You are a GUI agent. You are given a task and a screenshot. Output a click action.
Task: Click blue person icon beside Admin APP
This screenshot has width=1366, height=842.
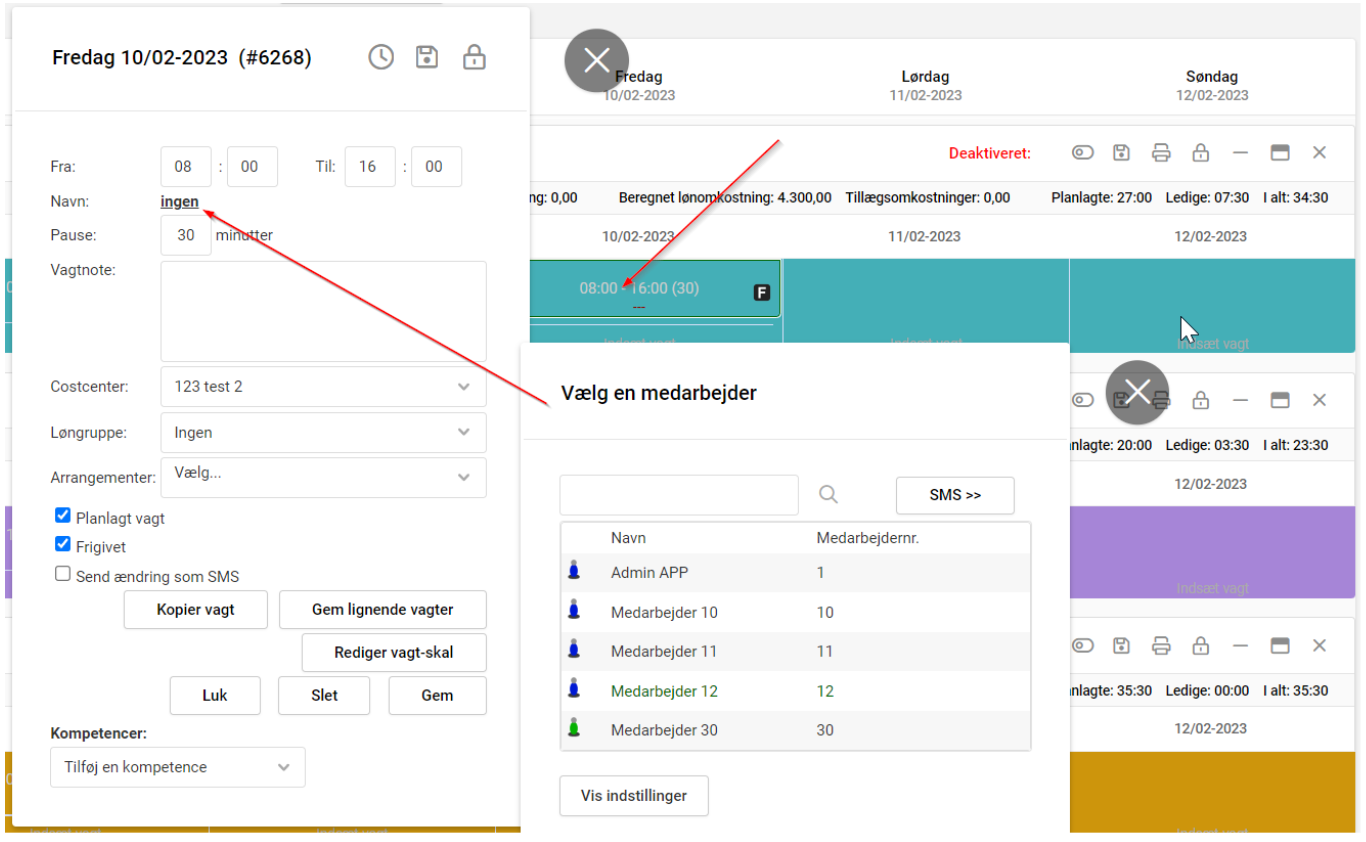pyautogui.click(x=574, y=573)
